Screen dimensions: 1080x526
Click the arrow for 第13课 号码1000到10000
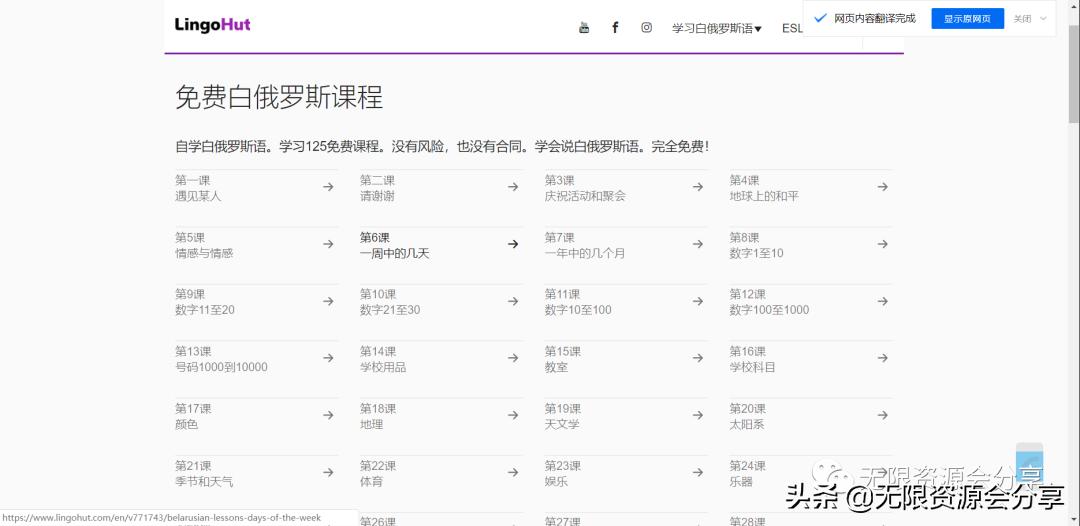[x=329, y=358]
